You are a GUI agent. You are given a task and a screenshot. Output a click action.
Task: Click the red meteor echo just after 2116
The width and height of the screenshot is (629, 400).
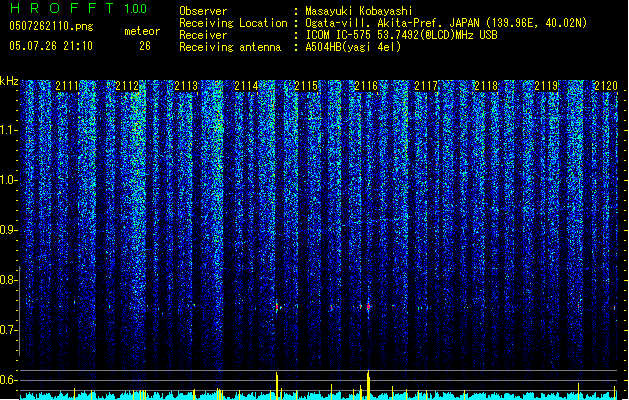[x=368, y=307]
